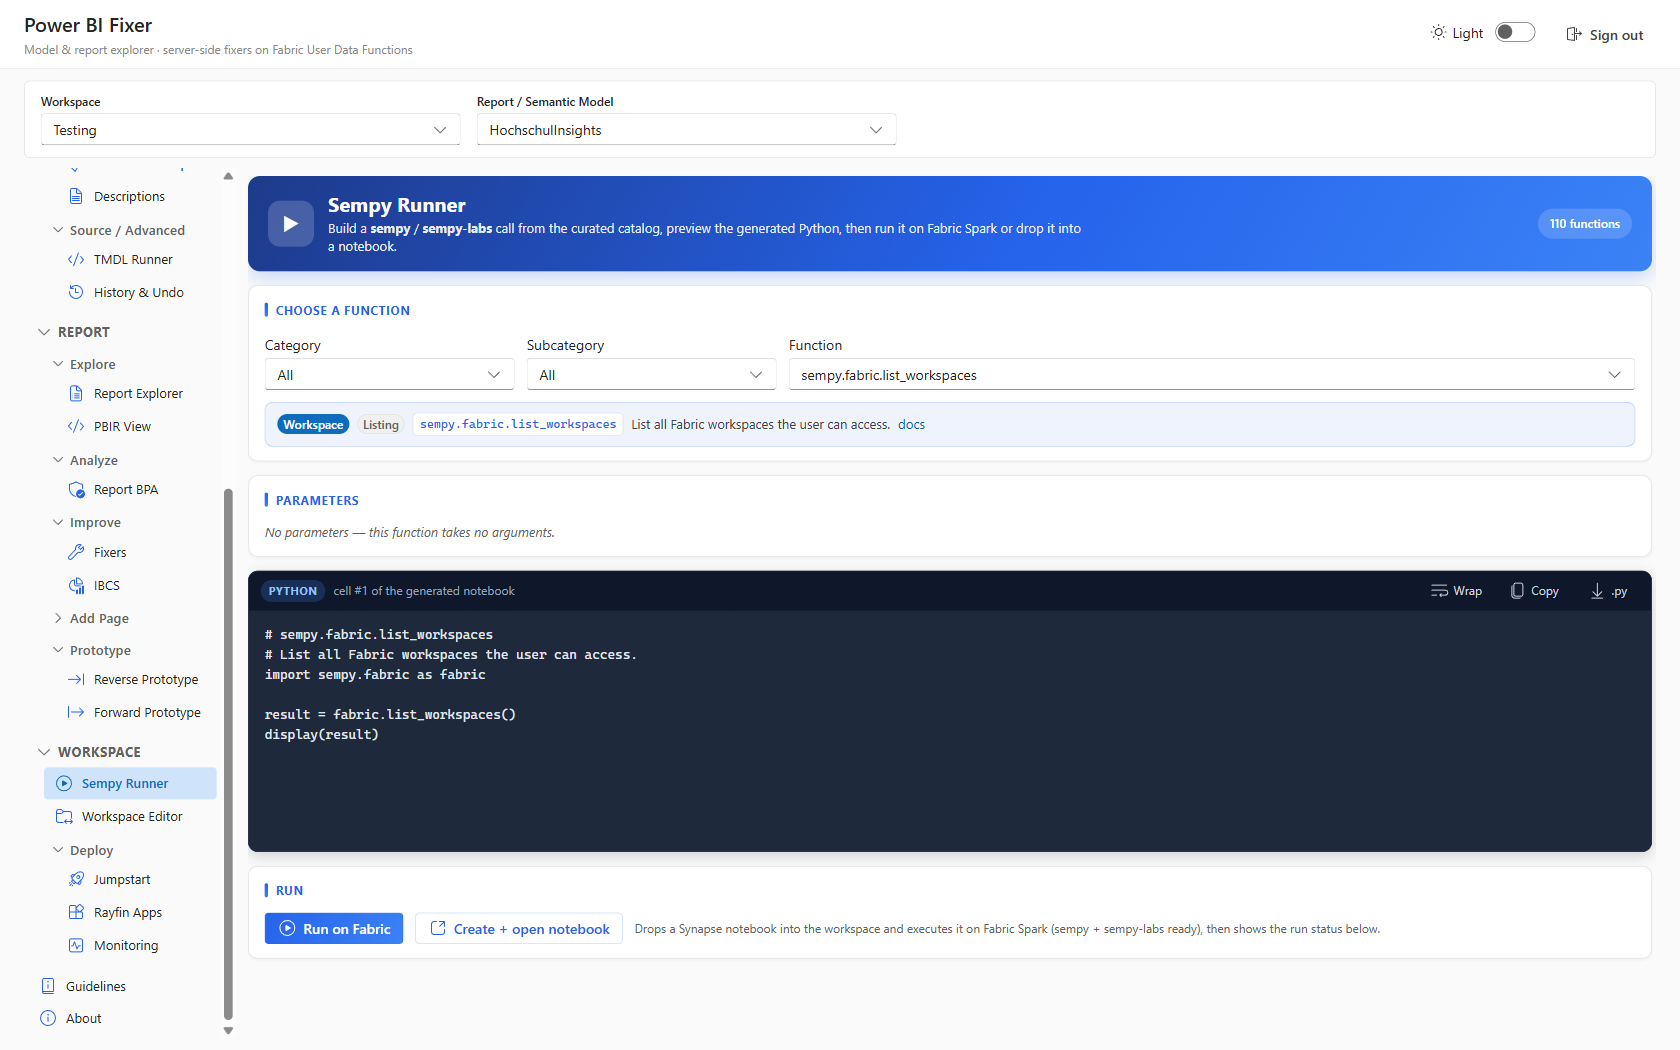Image resolution: width=1680 pixels, height=1050 pixels.
Task: Click the History & Undo clock icon
Action: point(76,292)
